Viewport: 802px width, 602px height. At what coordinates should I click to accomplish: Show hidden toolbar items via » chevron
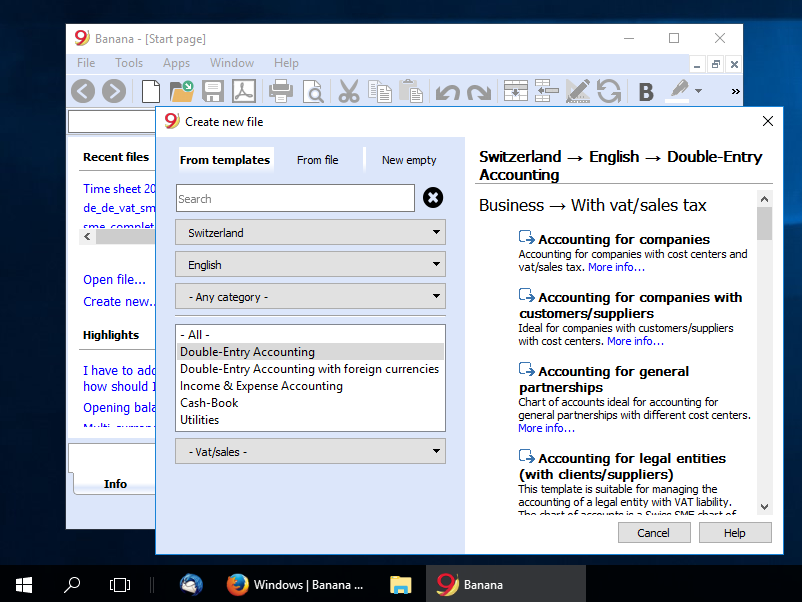coord(735,92)
